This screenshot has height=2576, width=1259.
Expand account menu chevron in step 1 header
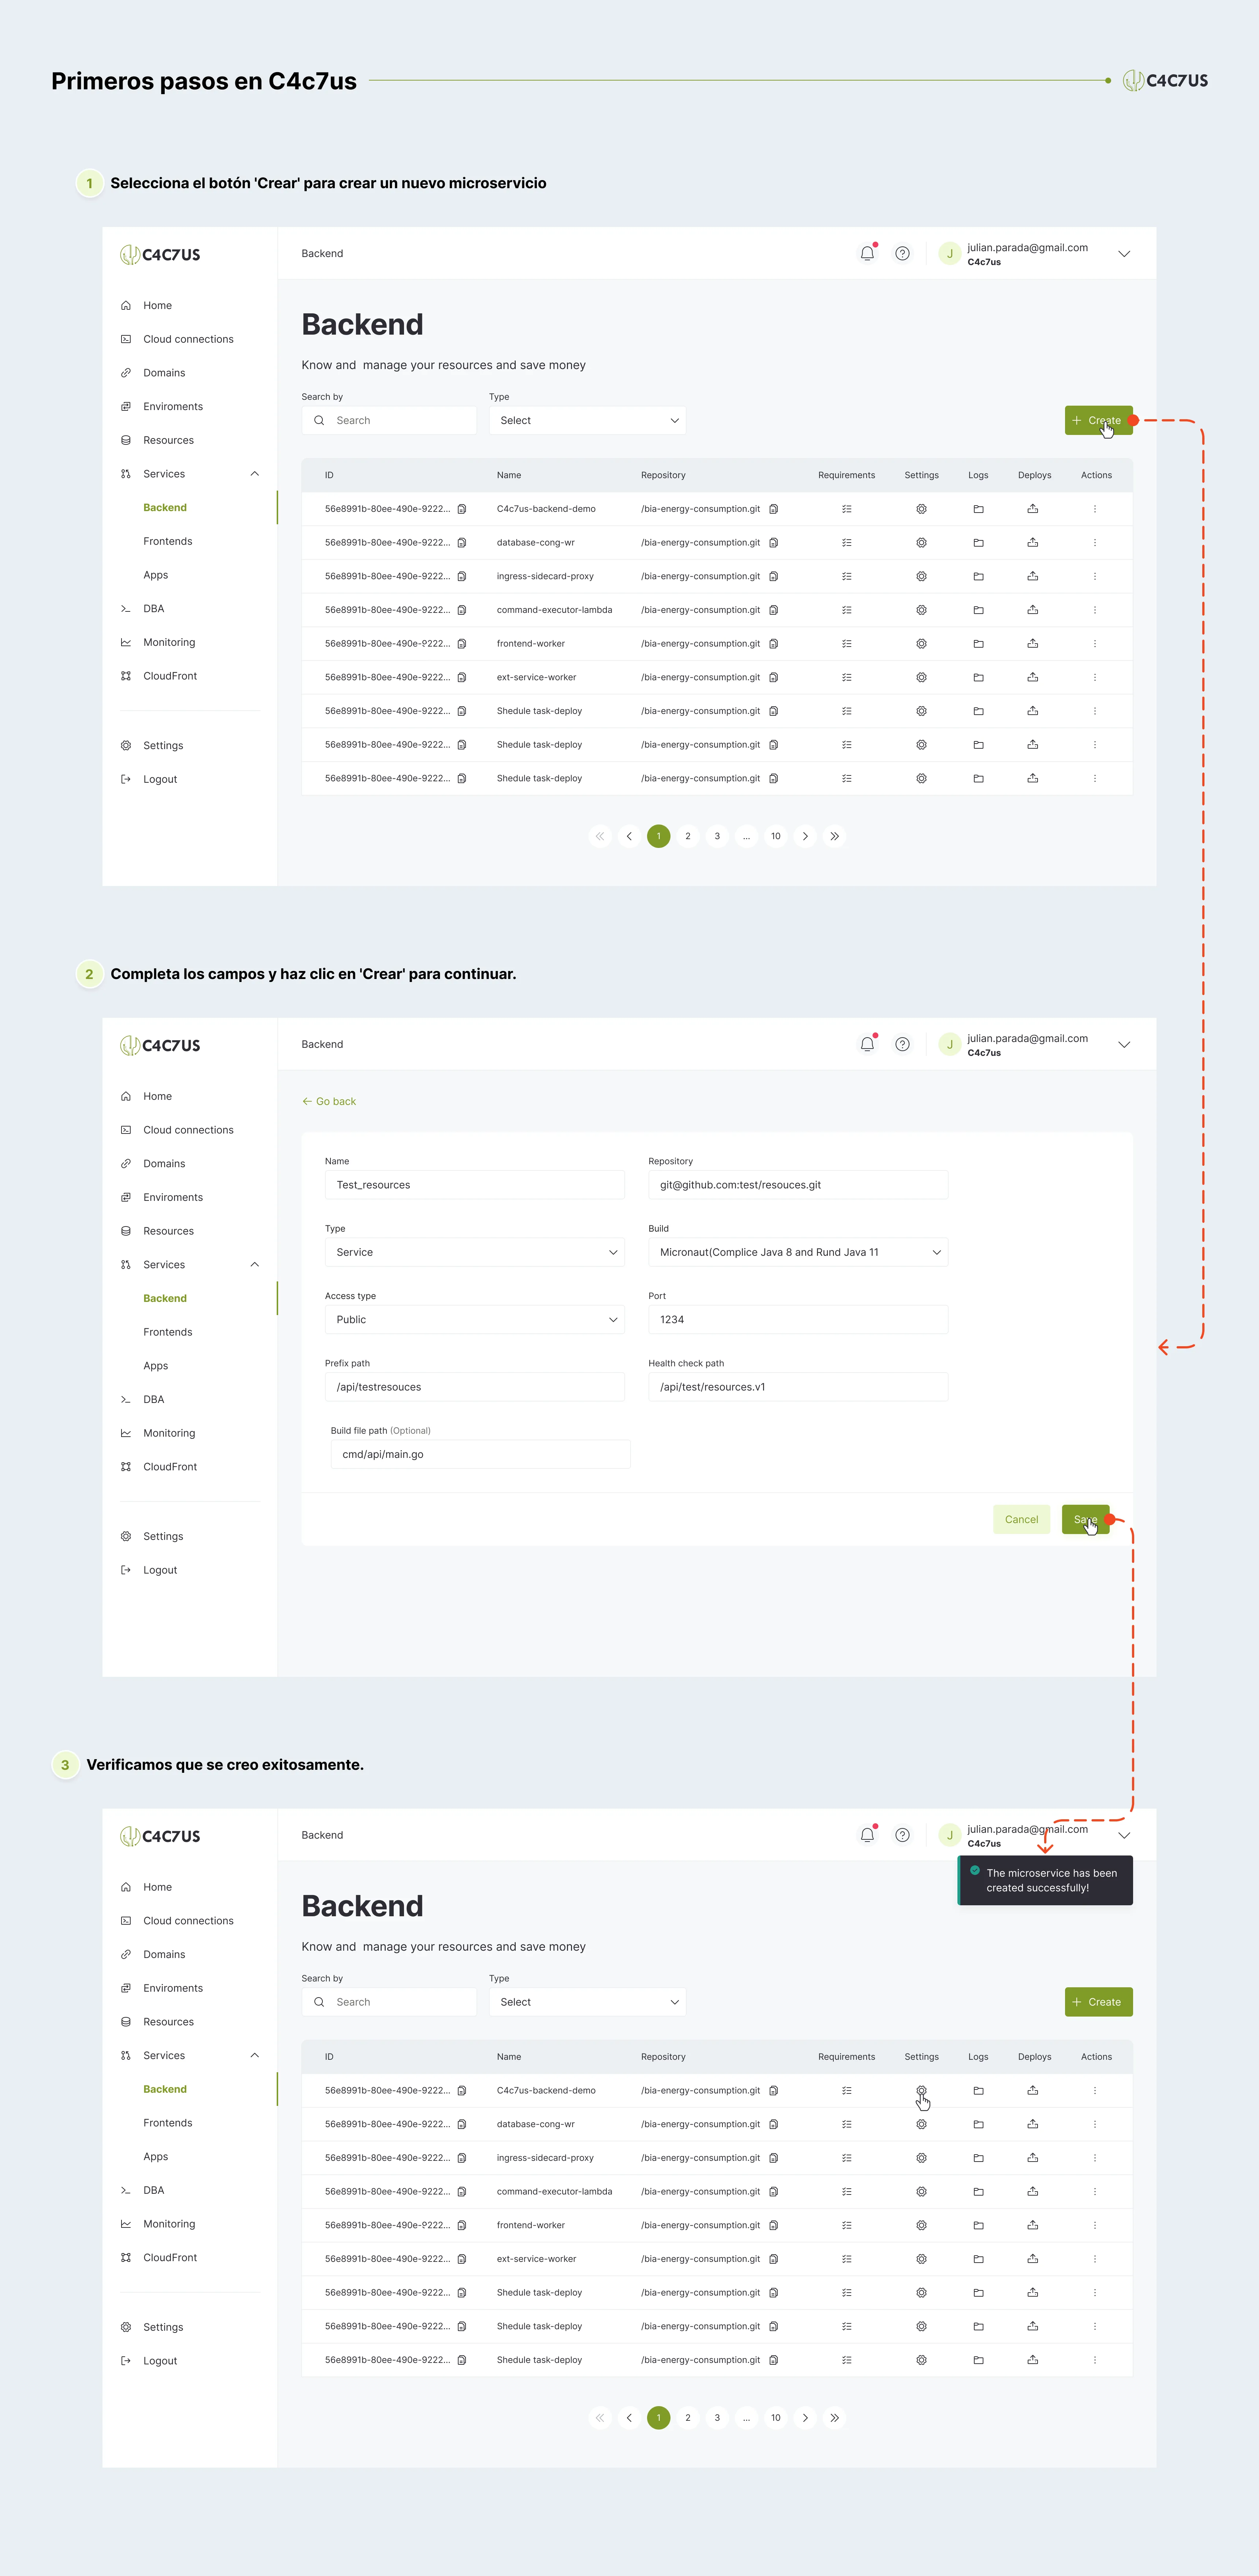point(1124,254)
